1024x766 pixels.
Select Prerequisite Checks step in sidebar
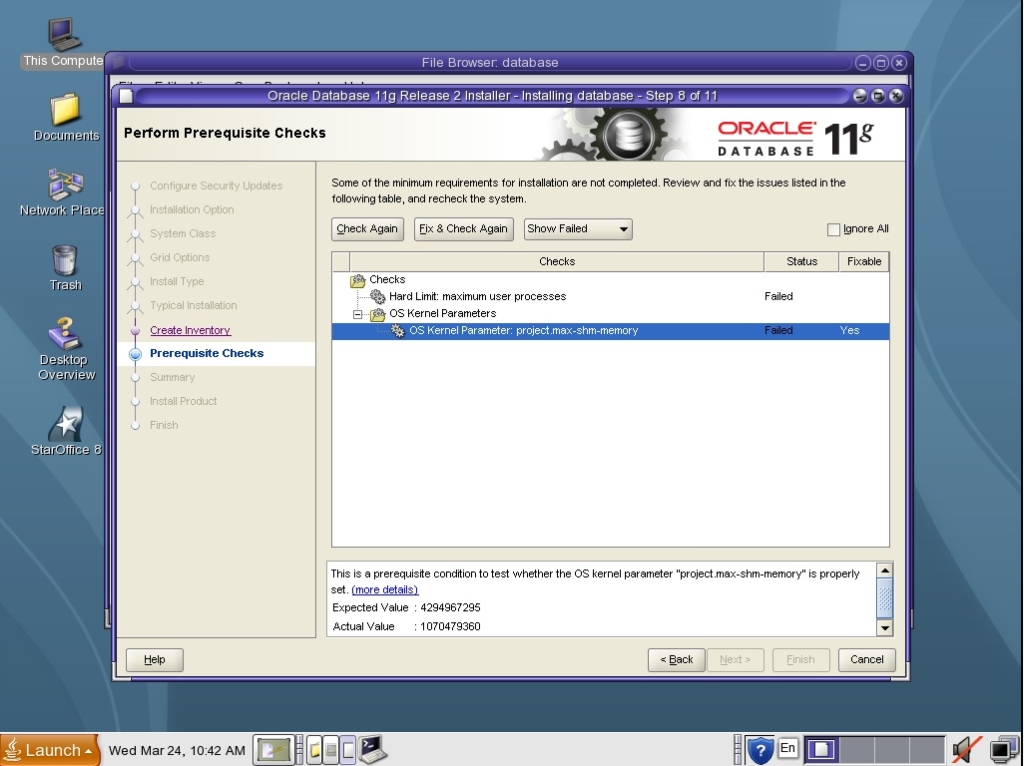click(x=206, y=353)
